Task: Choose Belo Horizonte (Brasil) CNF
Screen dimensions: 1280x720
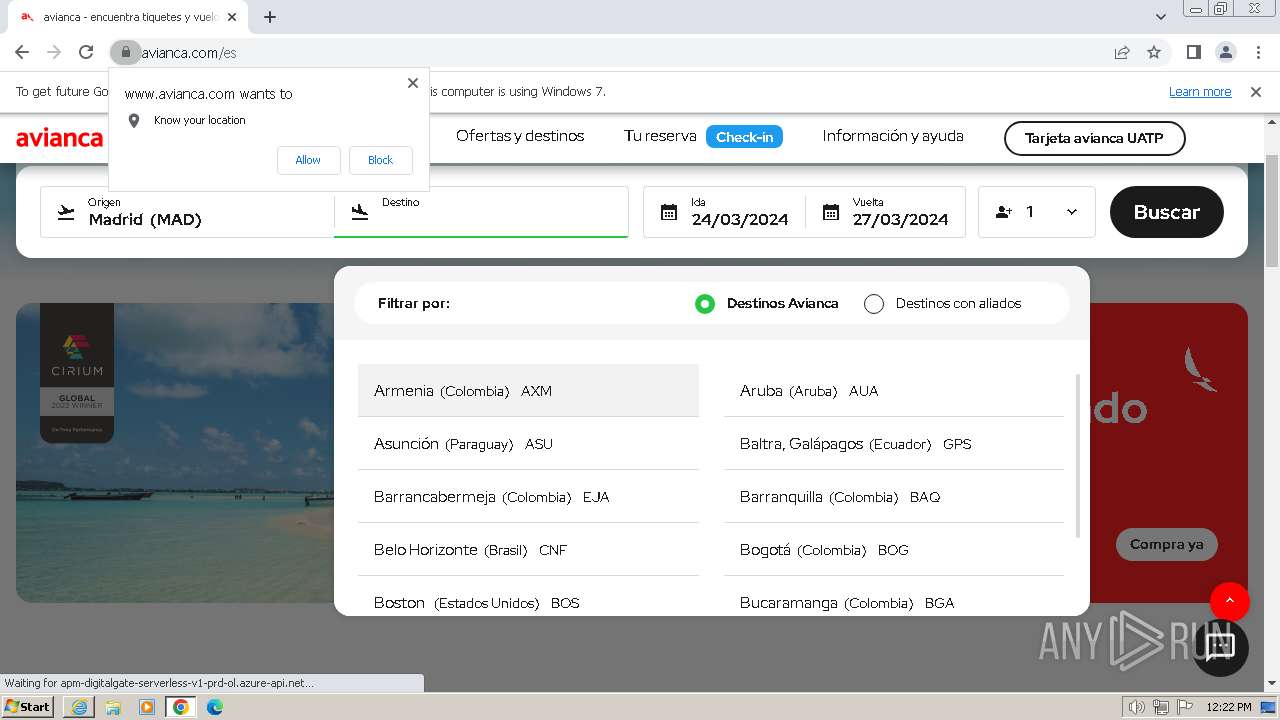Action: (x=528, y=550)
